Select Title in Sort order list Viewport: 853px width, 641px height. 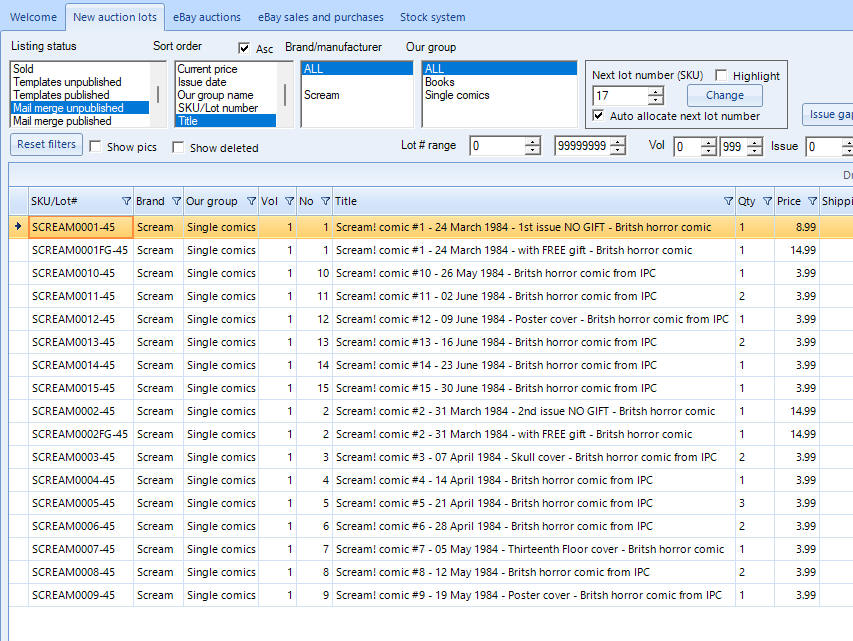[x=226, y=121]
